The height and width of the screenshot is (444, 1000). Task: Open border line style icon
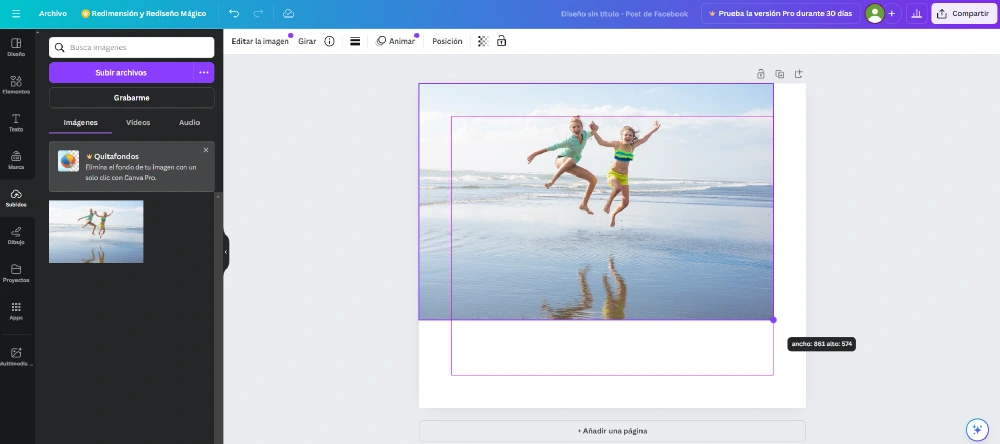(355, 41)
